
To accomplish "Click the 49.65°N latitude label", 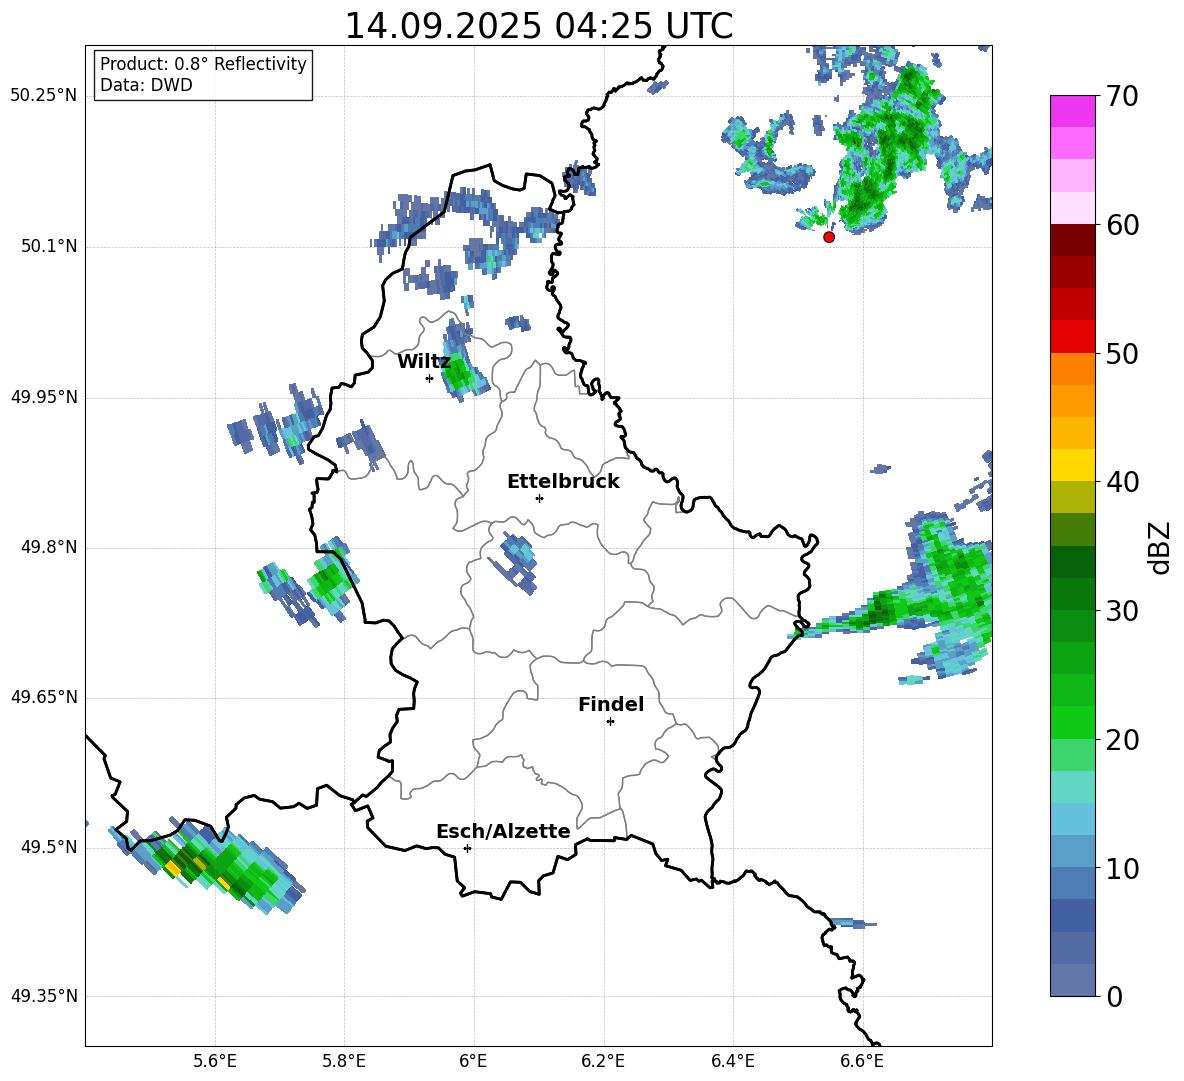I will click(44, 697).
